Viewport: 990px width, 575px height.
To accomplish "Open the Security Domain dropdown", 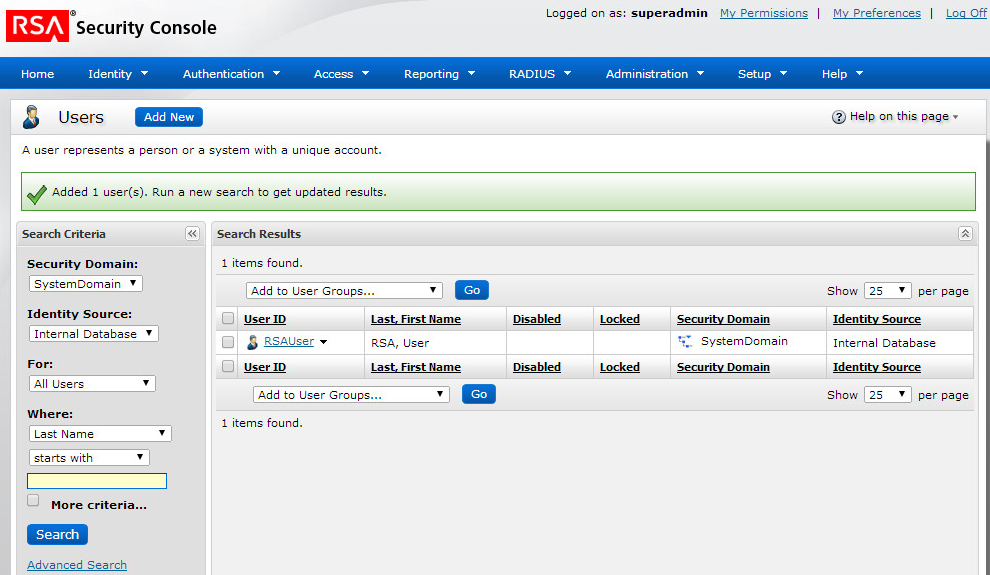I will coord(85,284).
